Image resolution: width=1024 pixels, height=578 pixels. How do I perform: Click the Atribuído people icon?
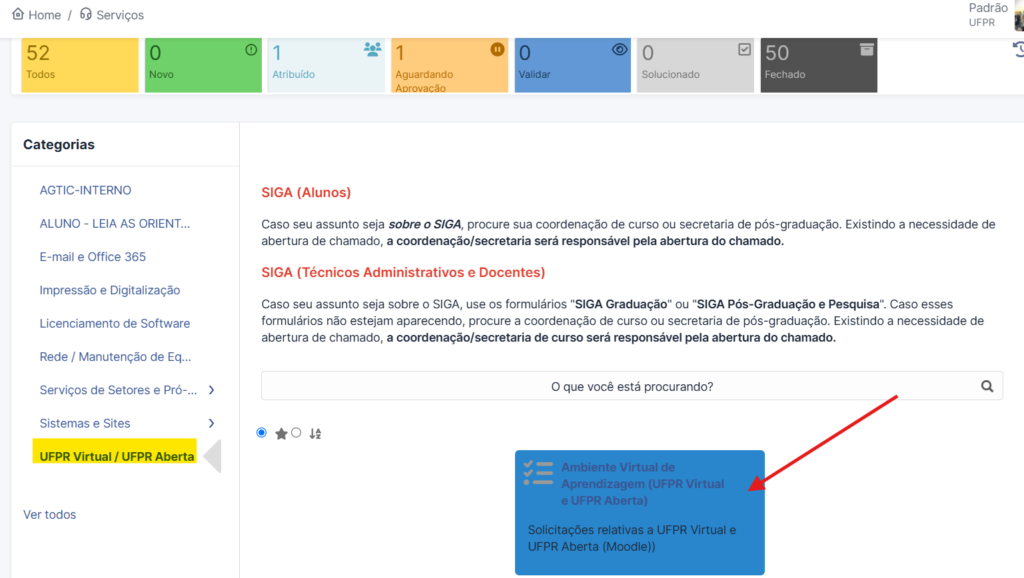(372, 50)
